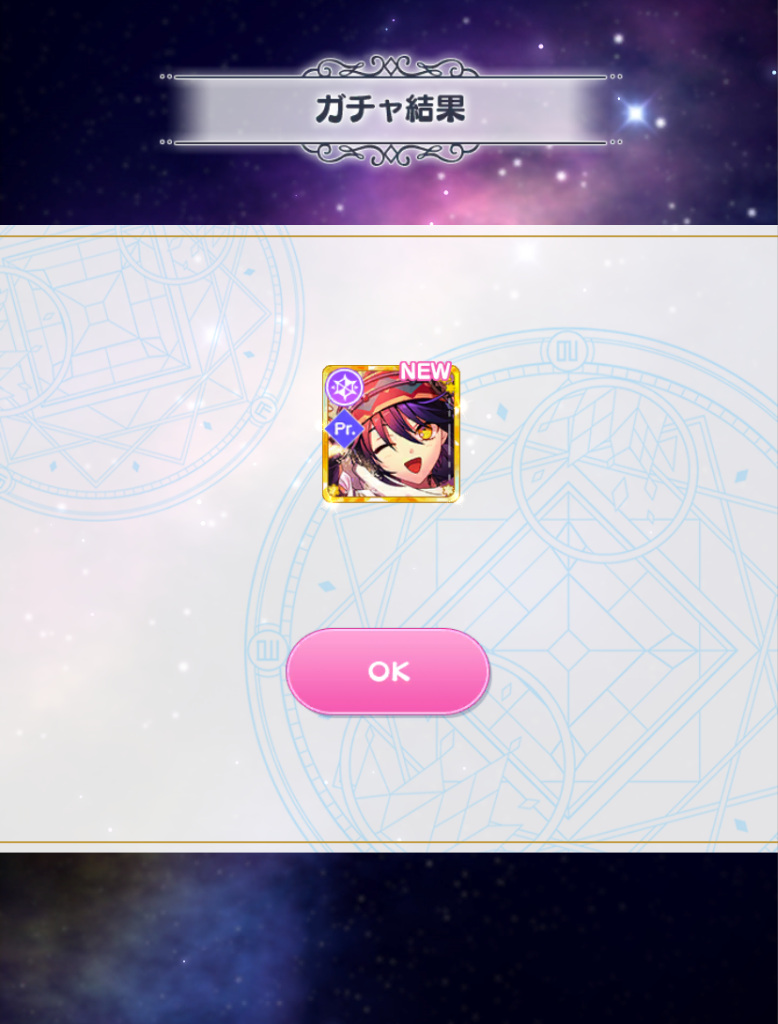
Task: Tap the gold star at the card's bottom-left corner
Action: (332, 491)
